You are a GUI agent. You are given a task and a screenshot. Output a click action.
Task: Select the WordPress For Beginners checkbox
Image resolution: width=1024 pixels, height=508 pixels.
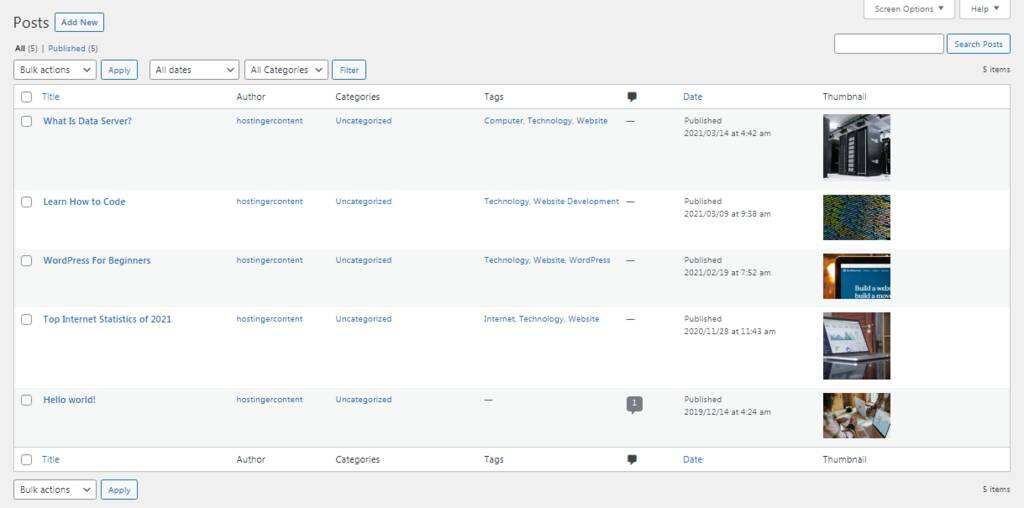pos(27,261)
